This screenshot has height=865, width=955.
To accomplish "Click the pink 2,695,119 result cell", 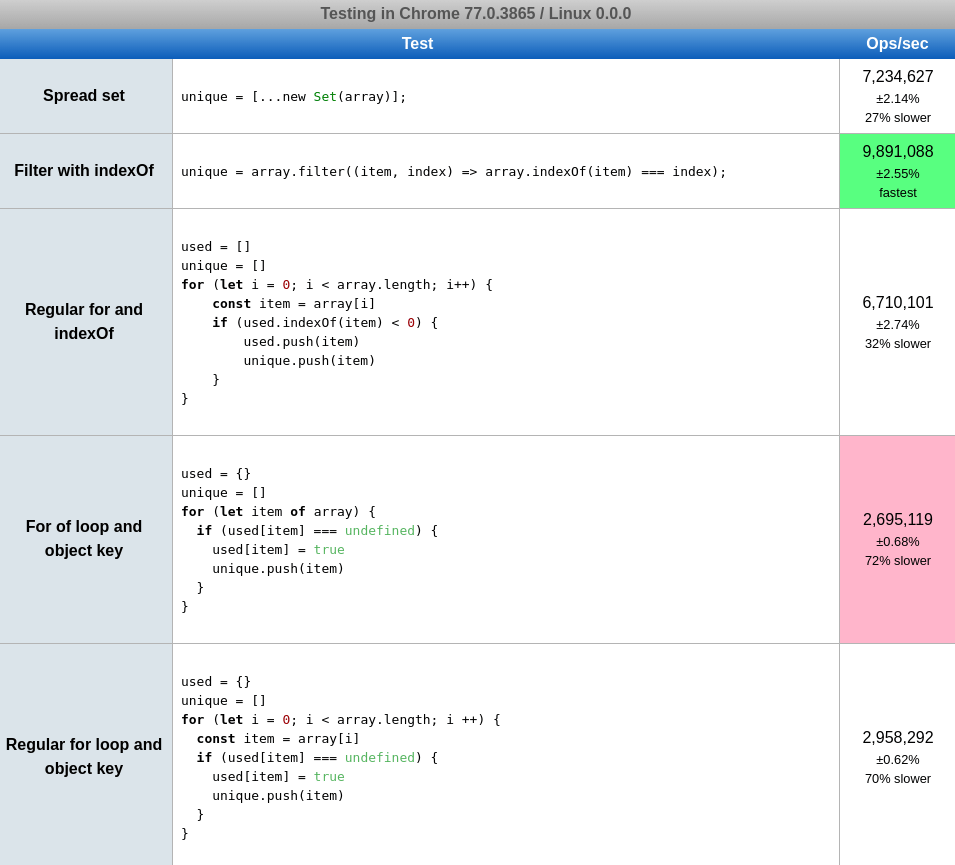I will click(x=897, y=540).
